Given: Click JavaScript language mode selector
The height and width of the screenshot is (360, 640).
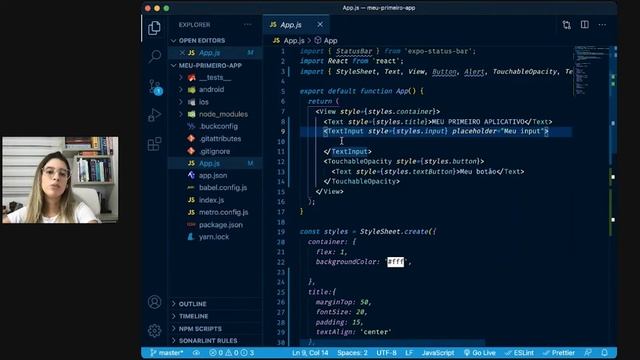Looking at the screenshot, I should tap(438, 353).
